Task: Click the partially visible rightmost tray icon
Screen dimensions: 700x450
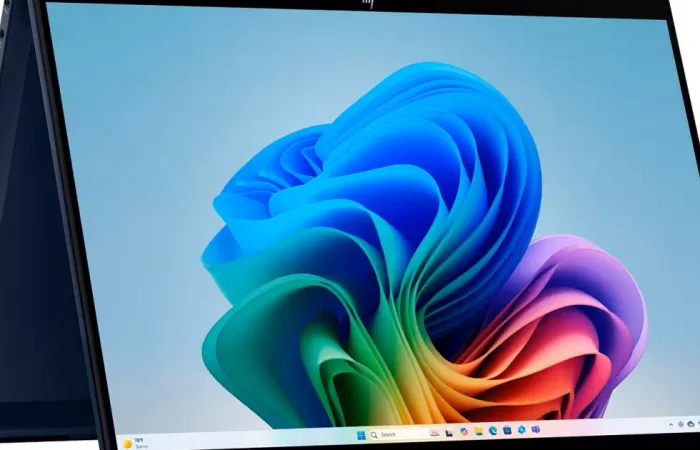Action: [x=697, y=423]
